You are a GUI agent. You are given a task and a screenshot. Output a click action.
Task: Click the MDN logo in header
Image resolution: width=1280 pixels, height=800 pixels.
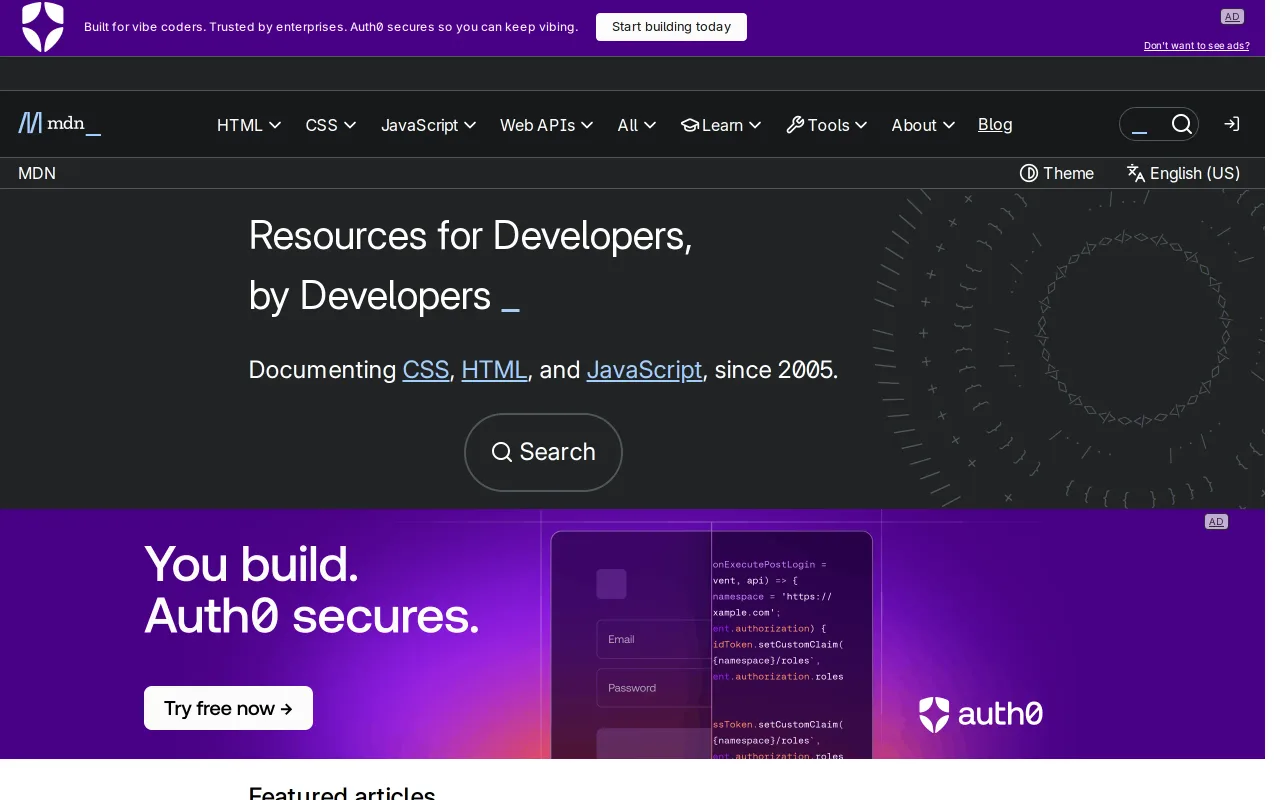tap(59, 124)
